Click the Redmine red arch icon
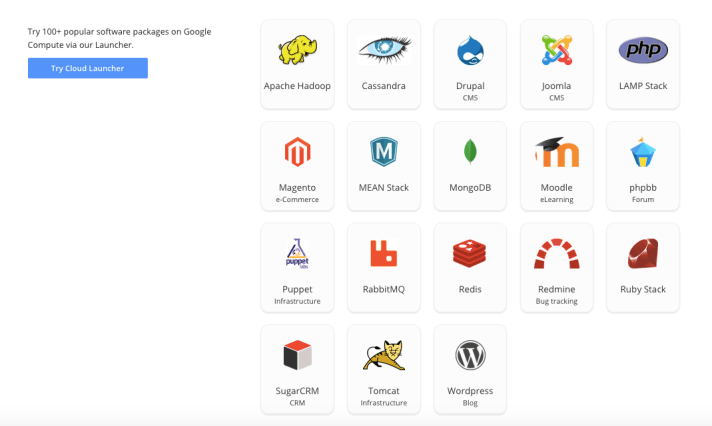 557,253
